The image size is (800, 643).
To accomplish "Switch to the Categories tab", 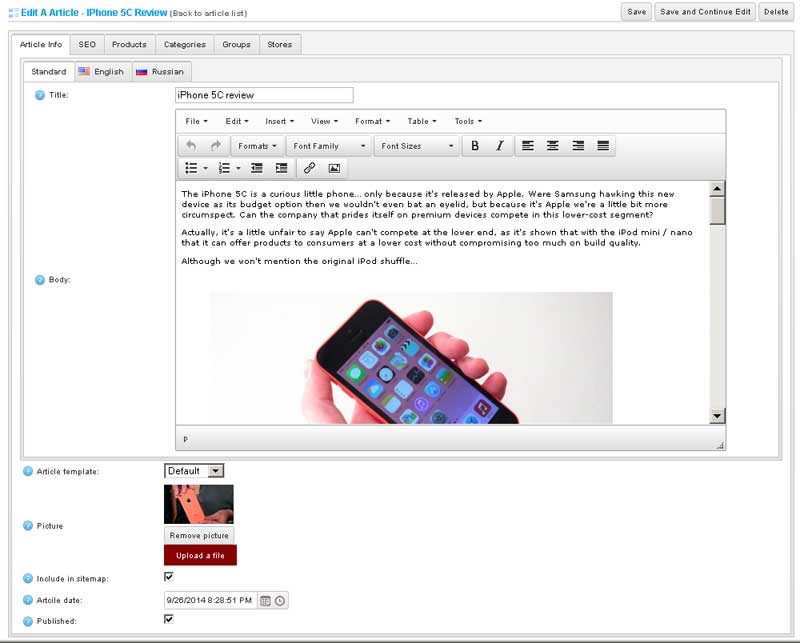I will [x=185, y=44].
